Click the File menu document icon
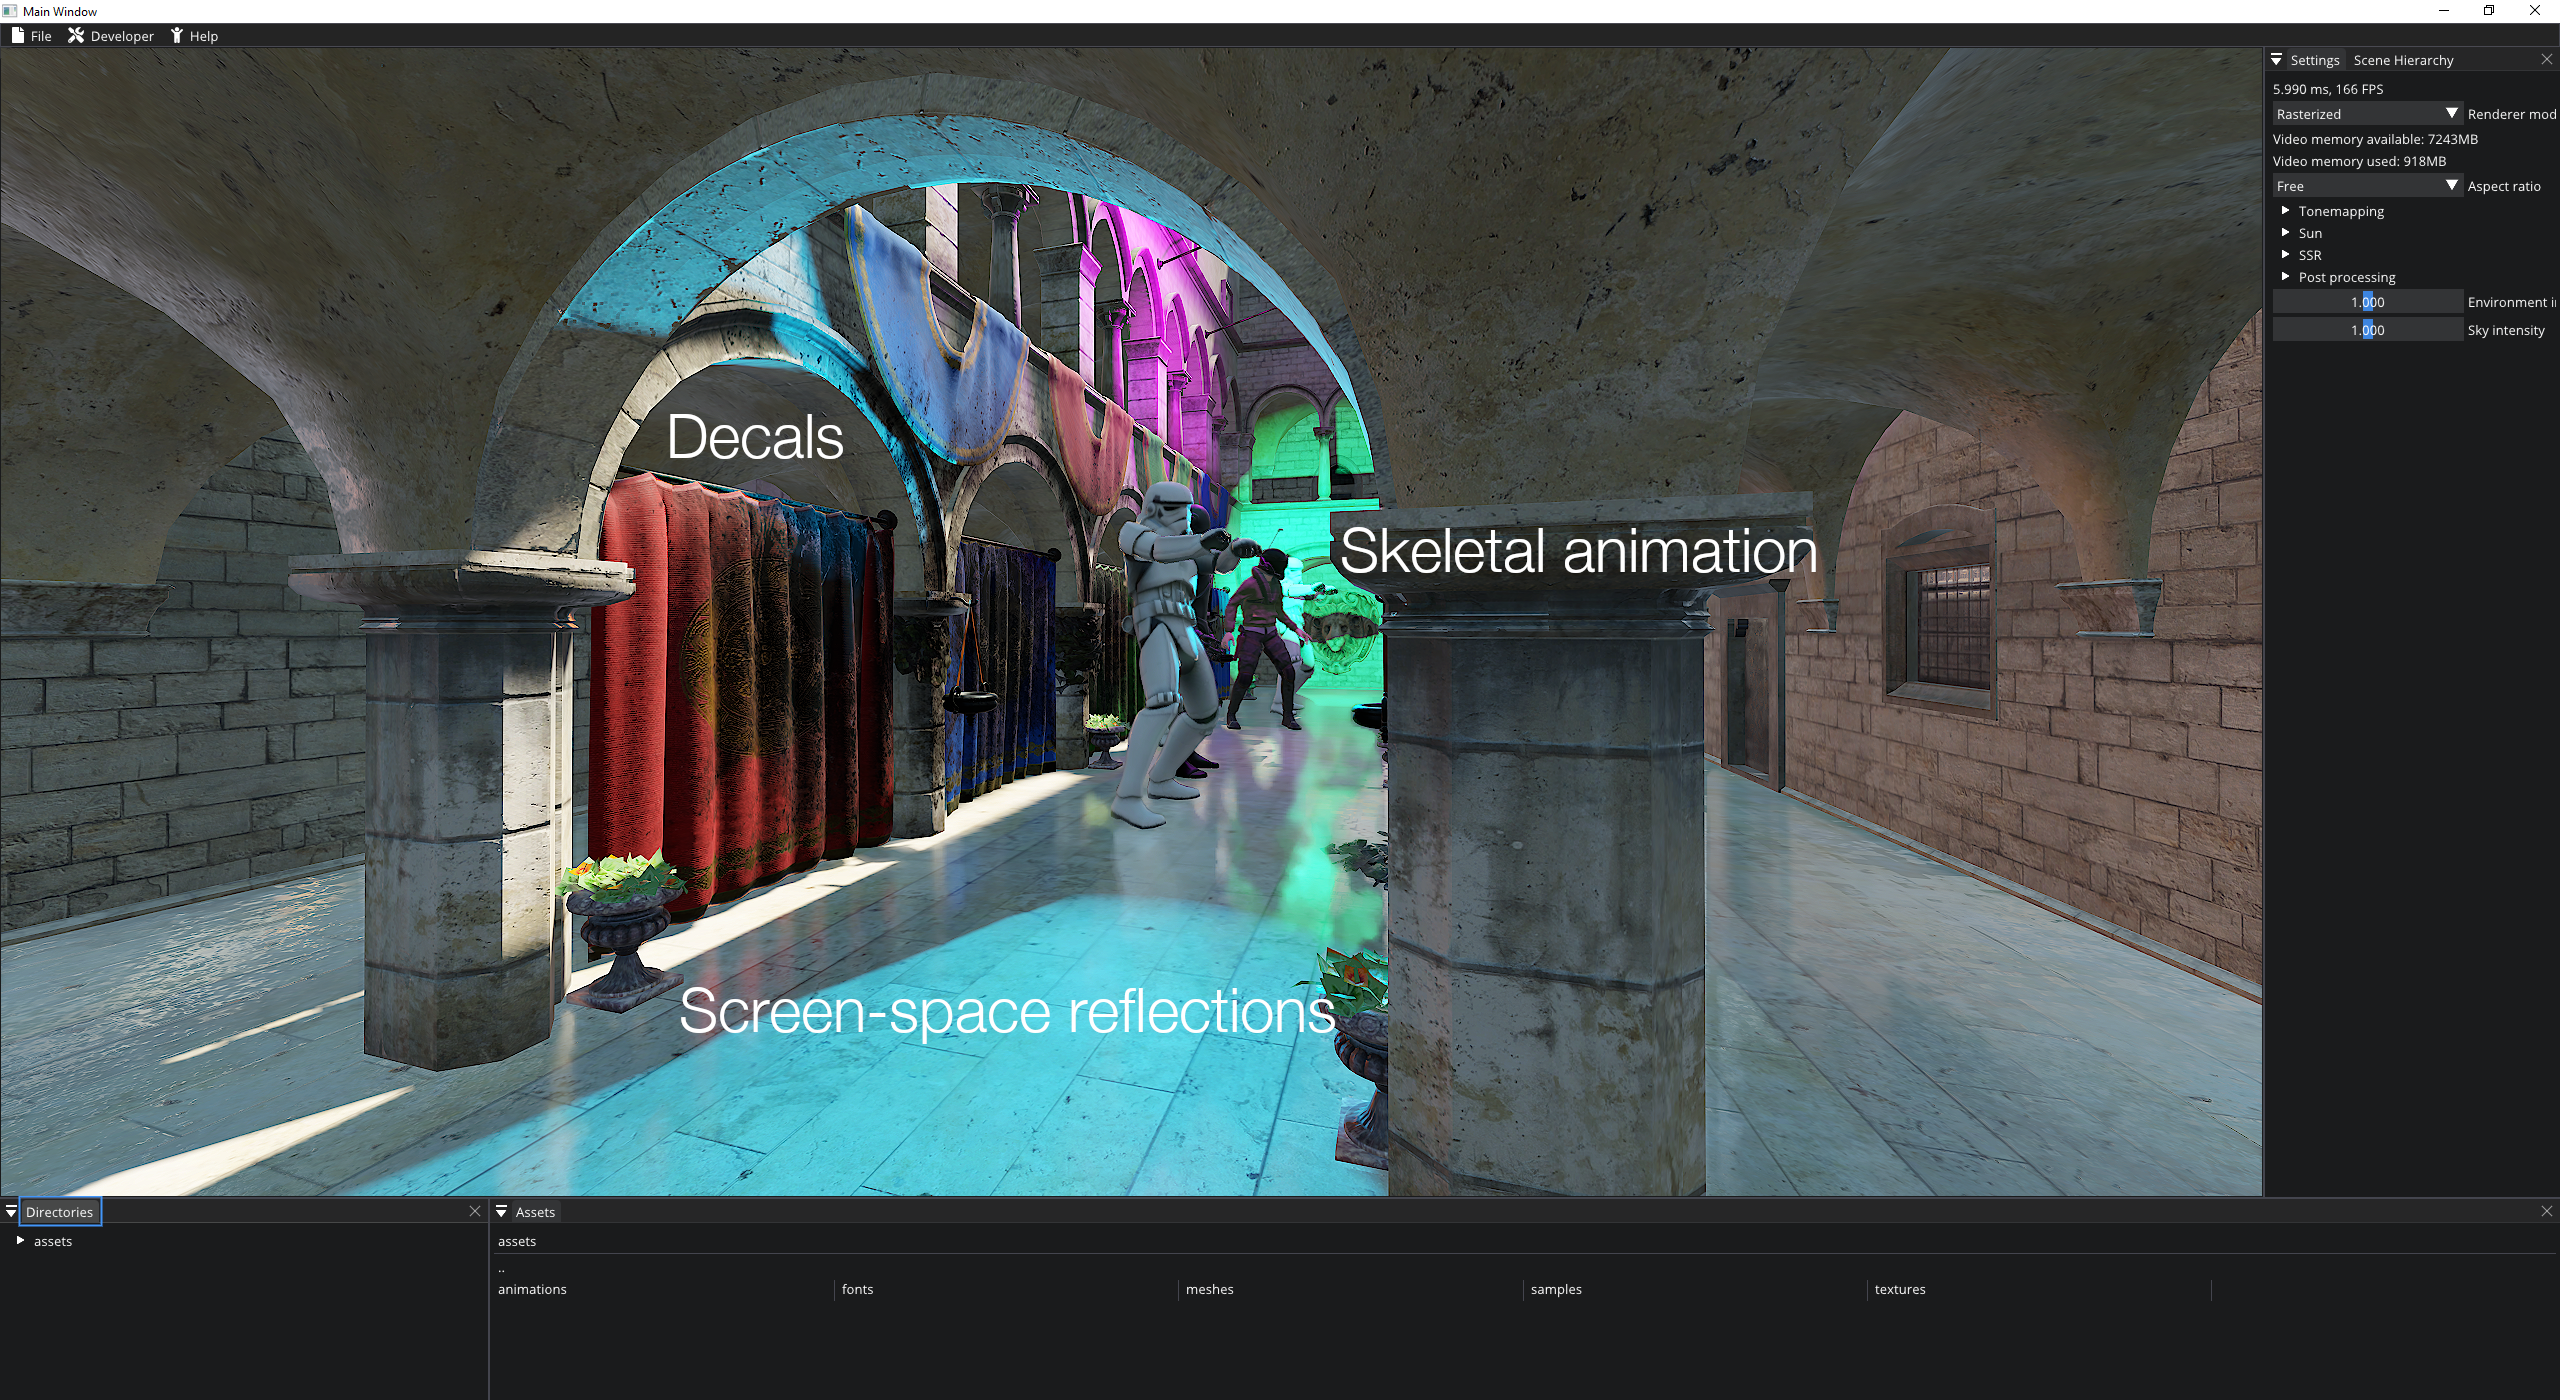The height and width of the screenshot is (1400, 2560). coord(18,36)
